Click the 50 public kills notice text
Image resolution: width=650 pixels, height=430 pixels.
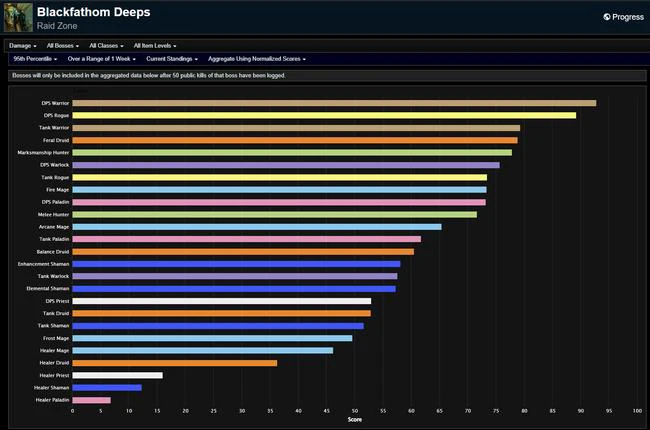pos(149,75)
